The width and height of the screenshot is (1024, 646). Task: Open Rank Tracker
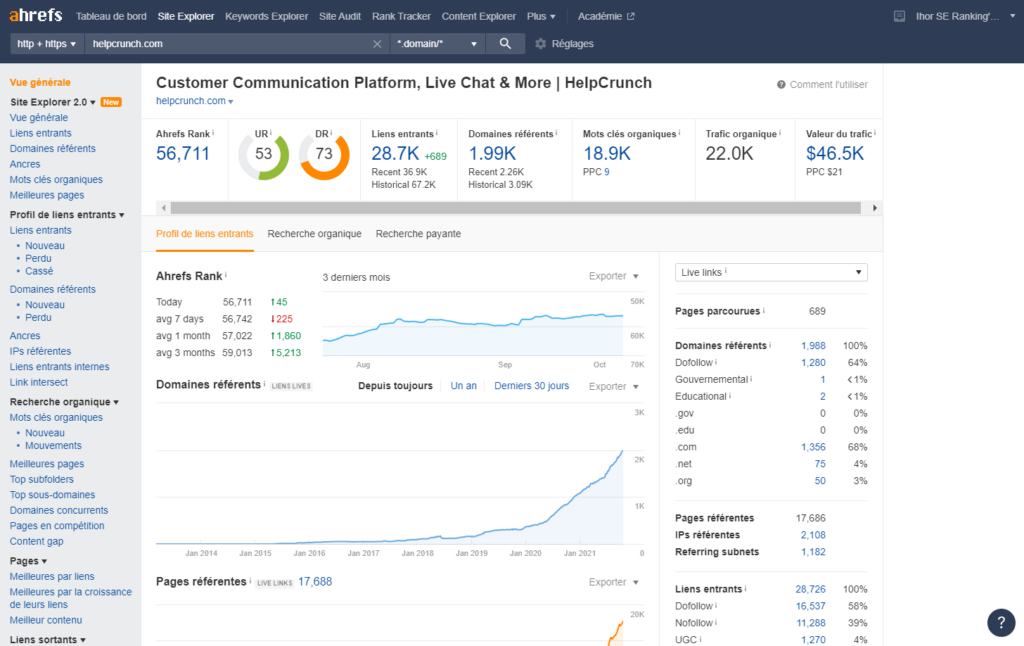[x=401, y=16]
